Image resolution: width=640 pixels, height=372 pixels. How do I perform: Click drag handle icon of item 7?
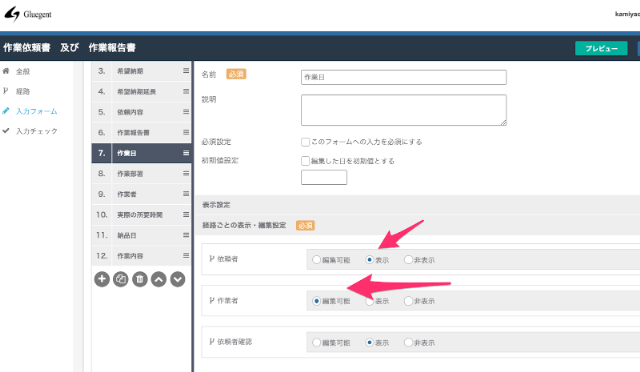coord(186,153)
